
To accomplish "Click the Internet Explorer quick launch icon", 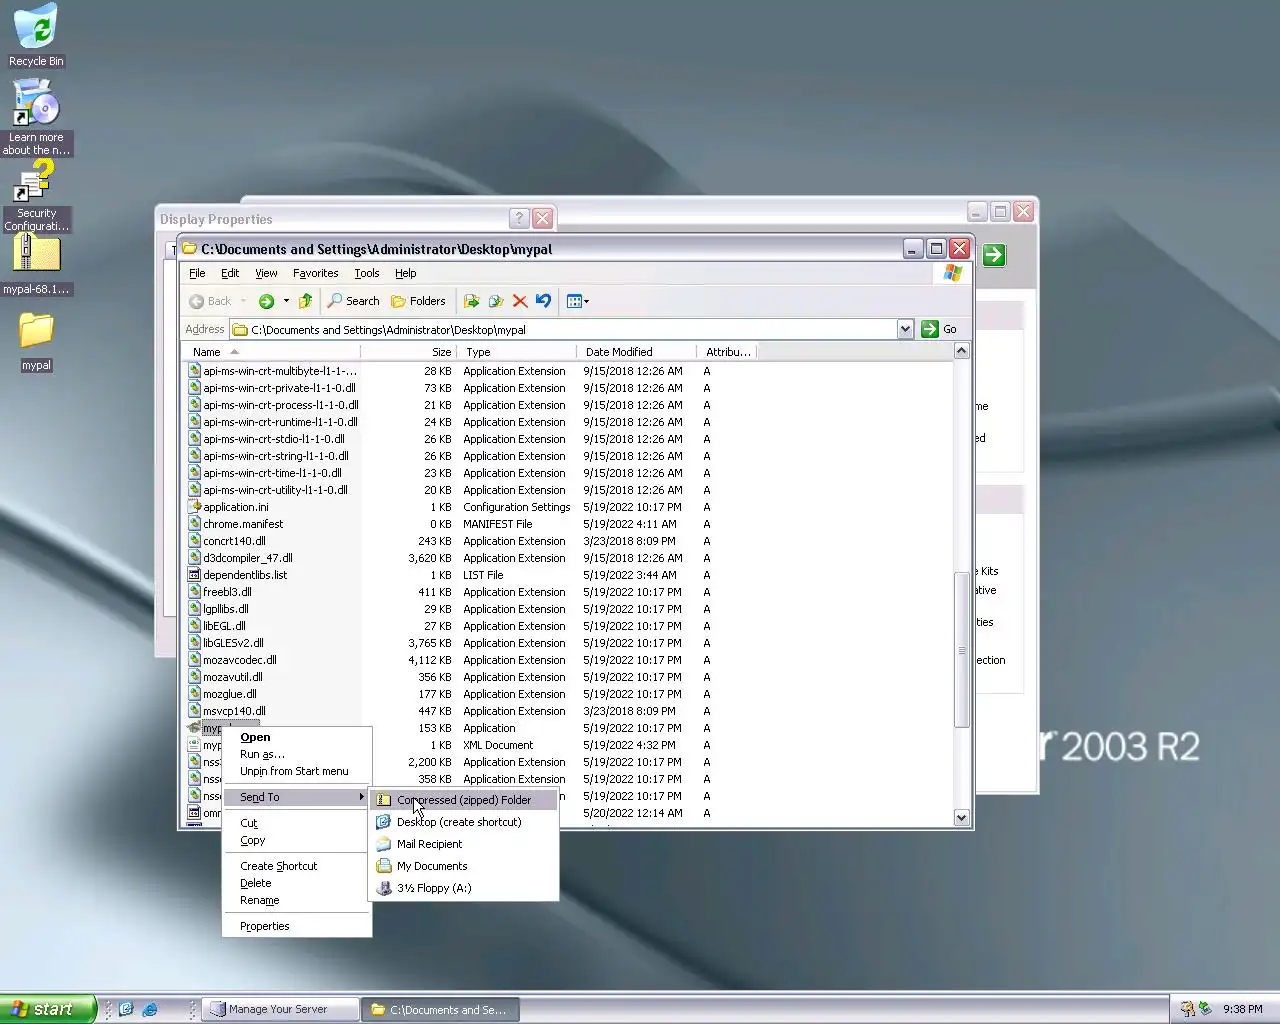I will tap(150, 1009).
